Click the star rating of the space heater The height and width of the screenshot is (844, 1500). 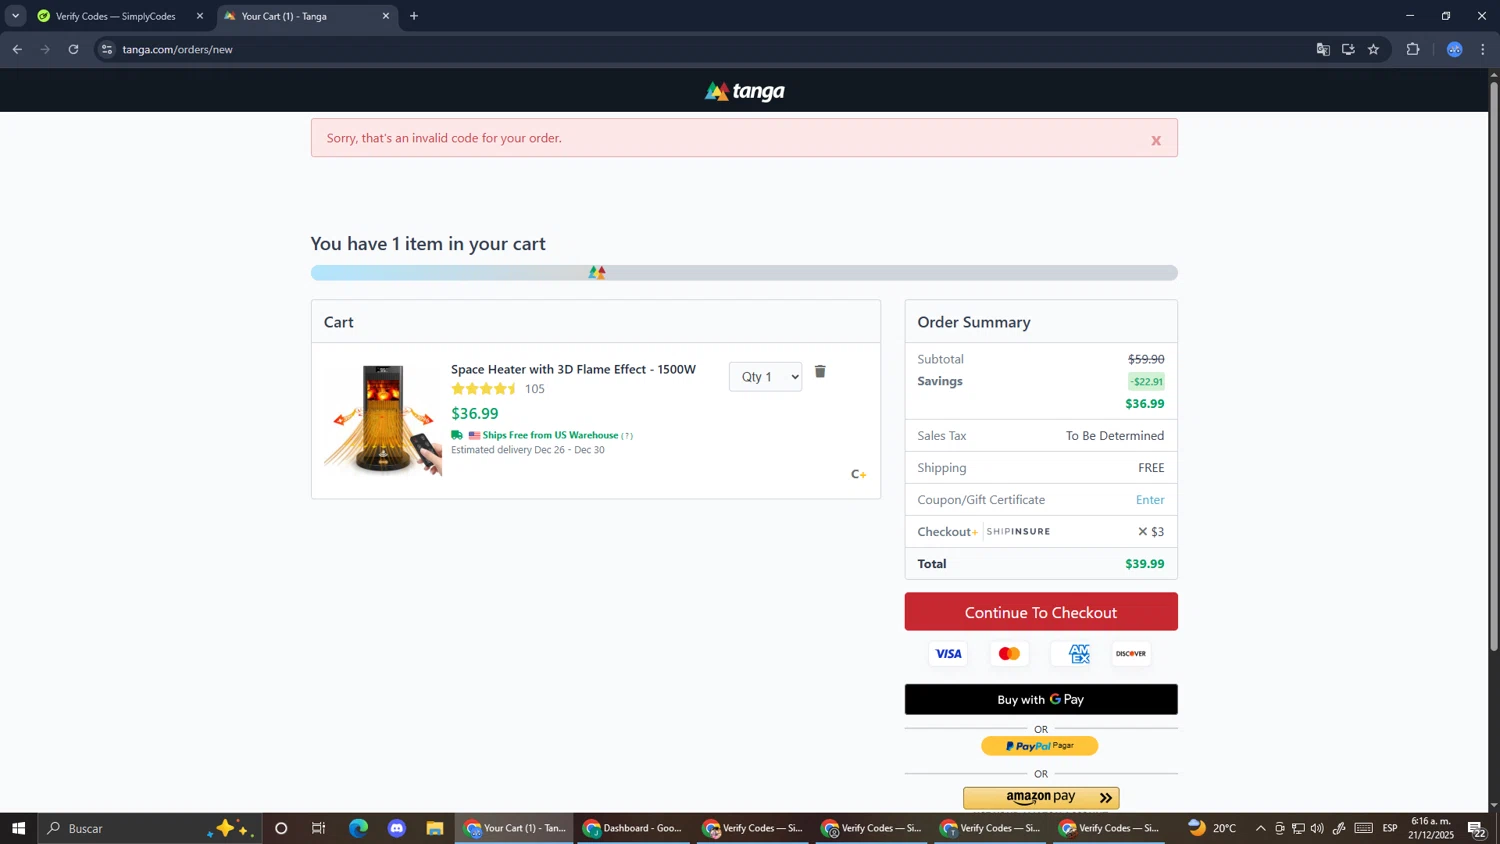[x=484, y=389]
